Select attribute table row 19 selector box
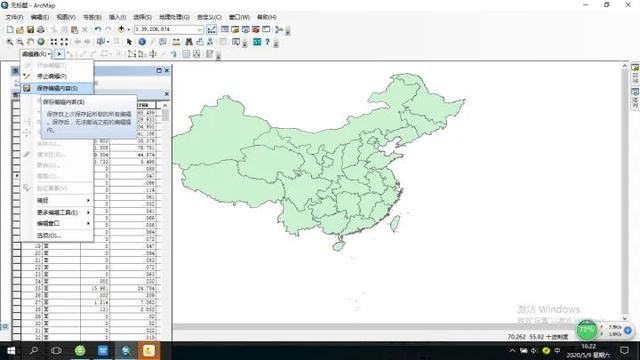Viewport: 640px width, 360px height. coord(16,246)
